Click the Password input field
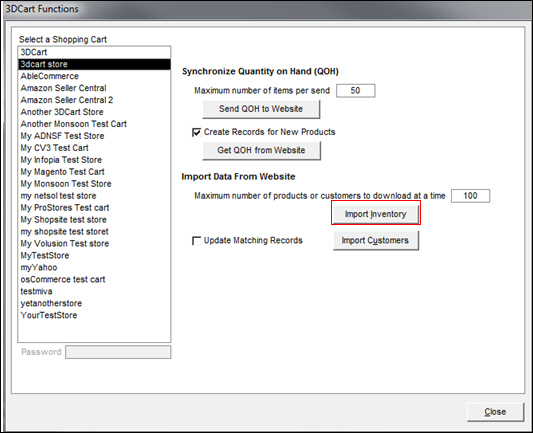Viewport: 533px width, 433px height. tap(118, 352)
